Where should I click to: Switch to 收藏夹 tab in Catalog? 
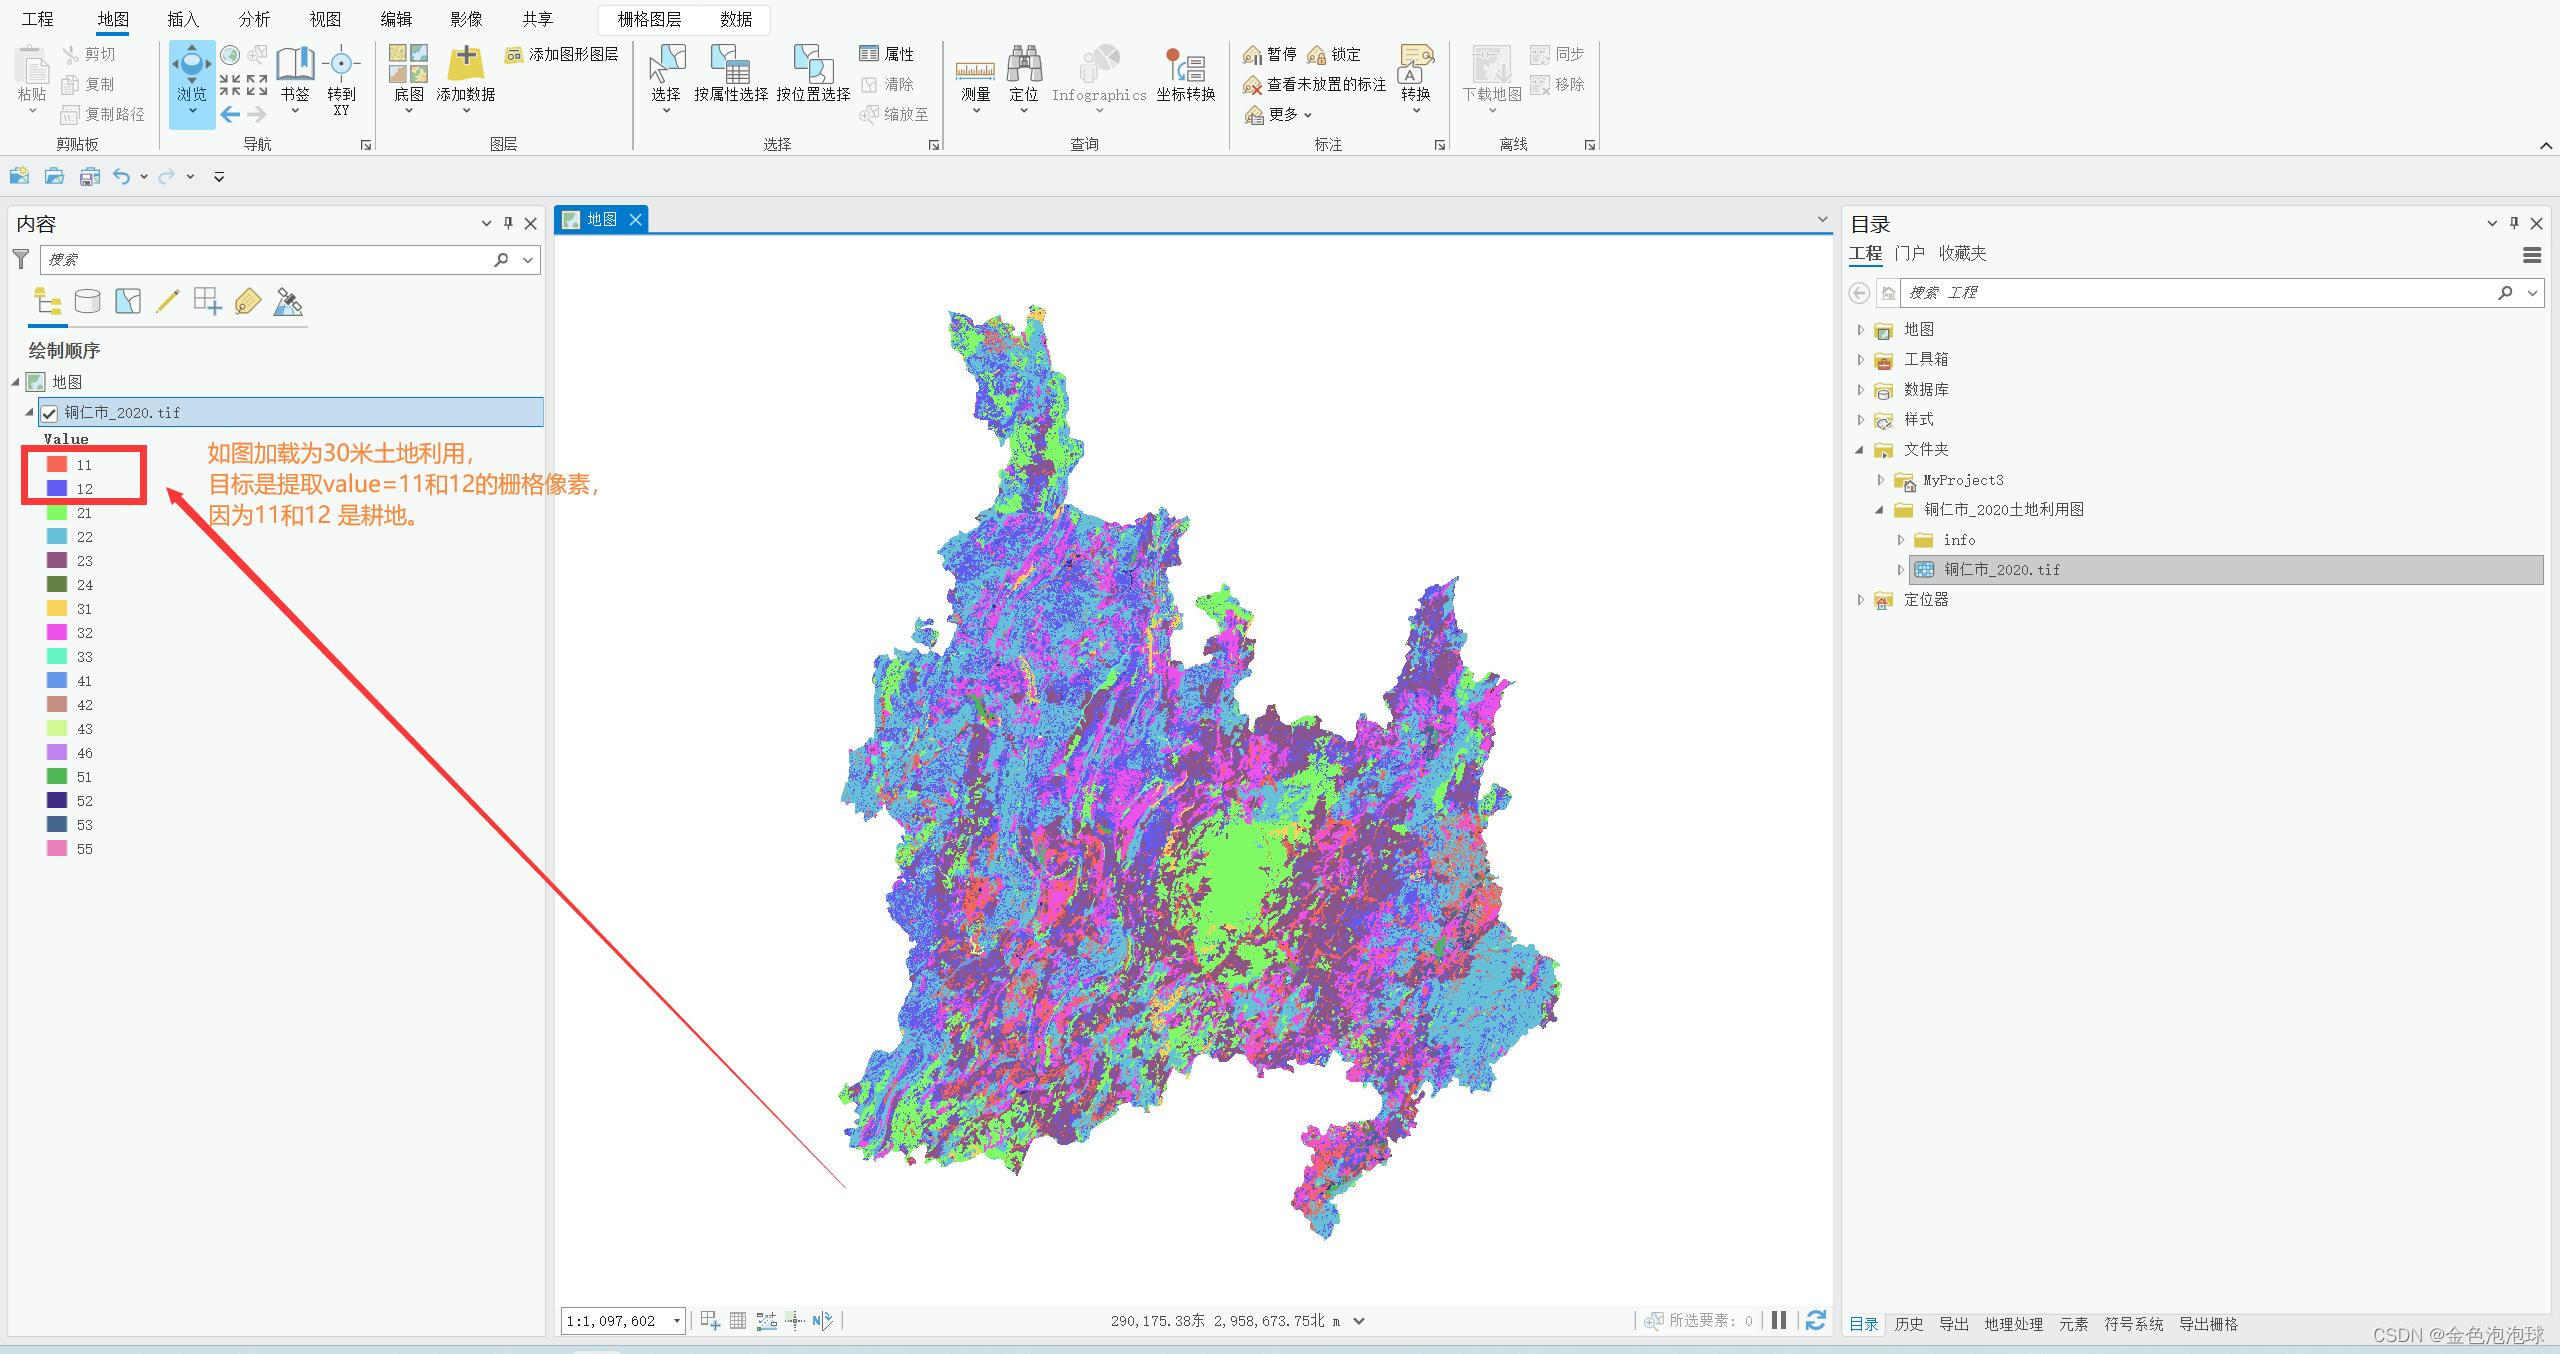pos(1962,253)
